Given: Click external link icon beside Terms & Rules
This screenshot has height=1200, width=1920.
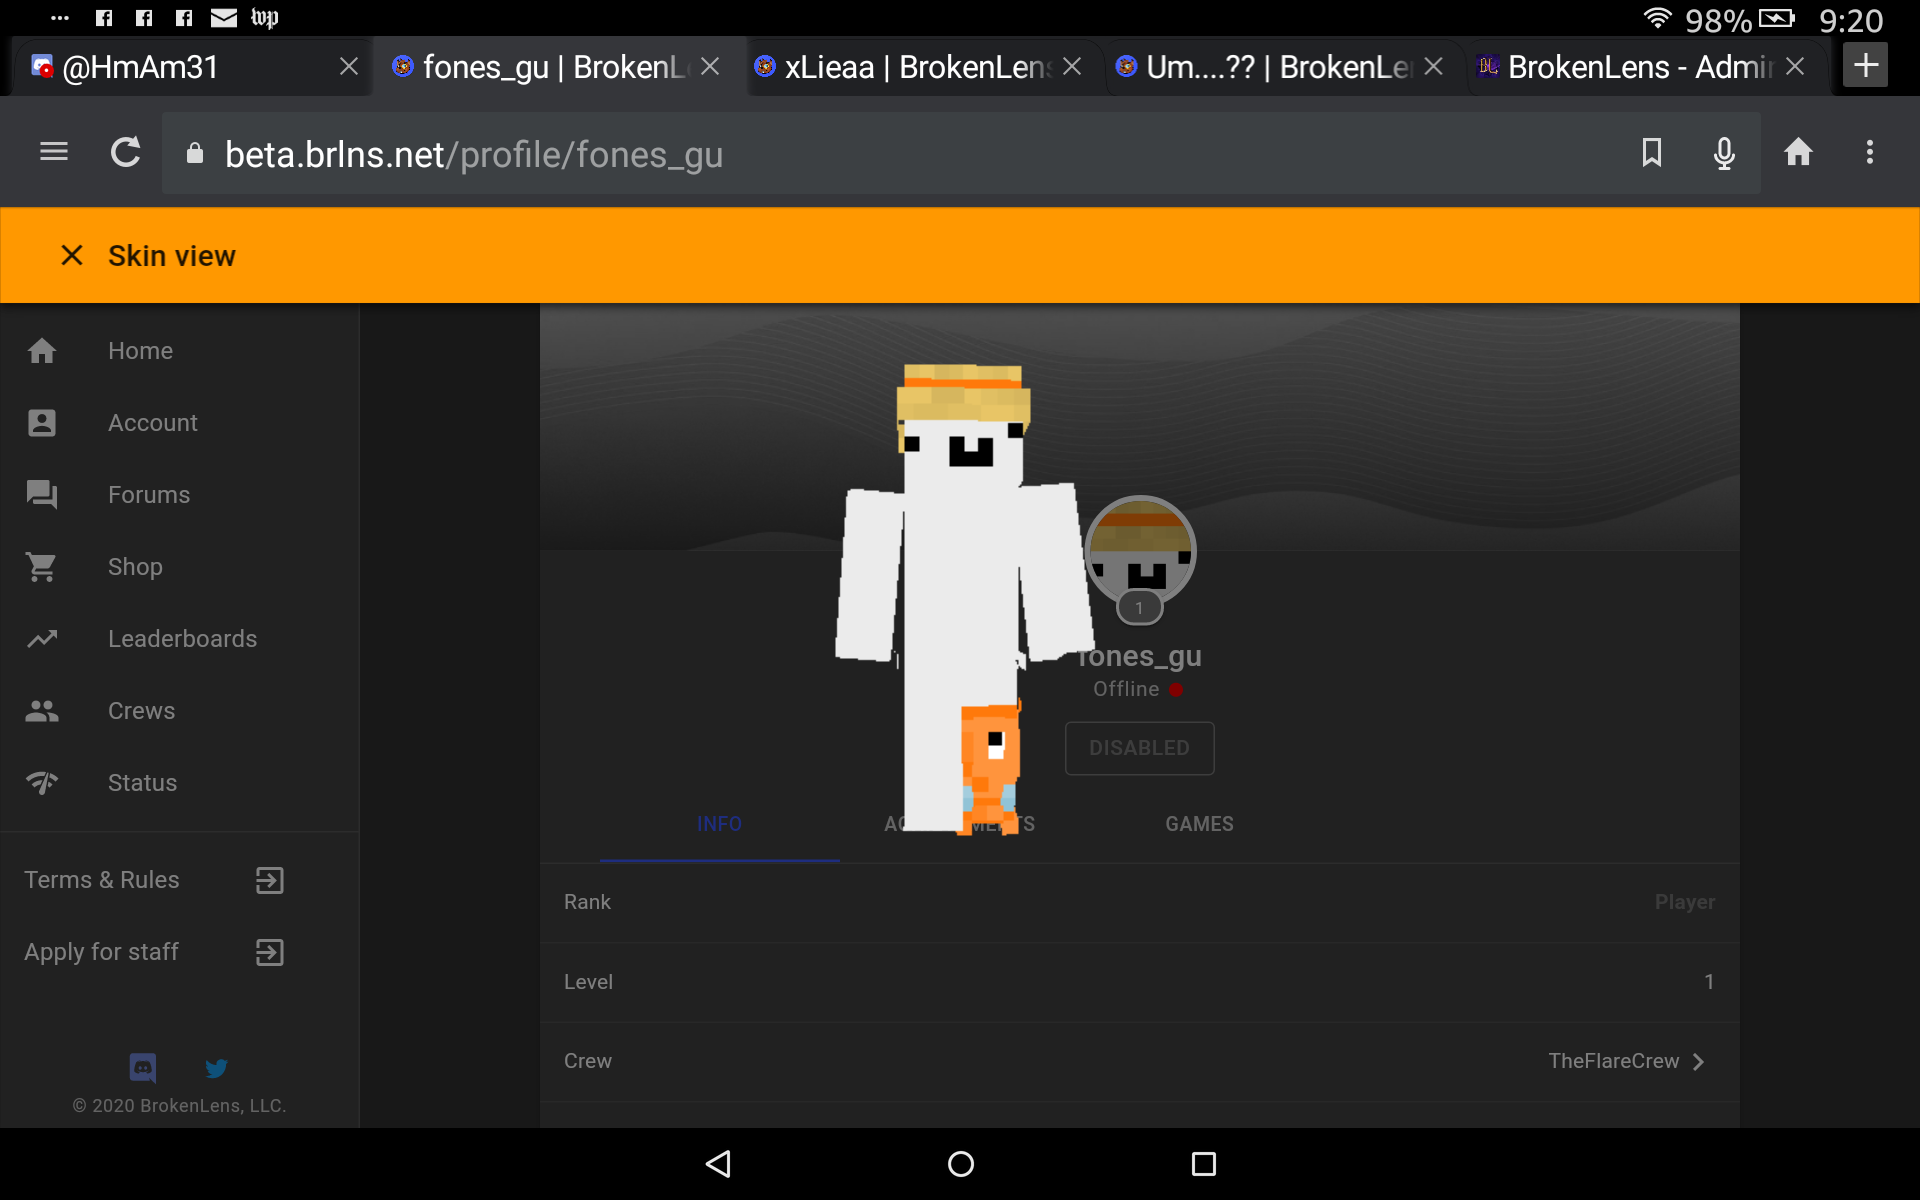Looking at the screenshot, I should tap(270, 880).
